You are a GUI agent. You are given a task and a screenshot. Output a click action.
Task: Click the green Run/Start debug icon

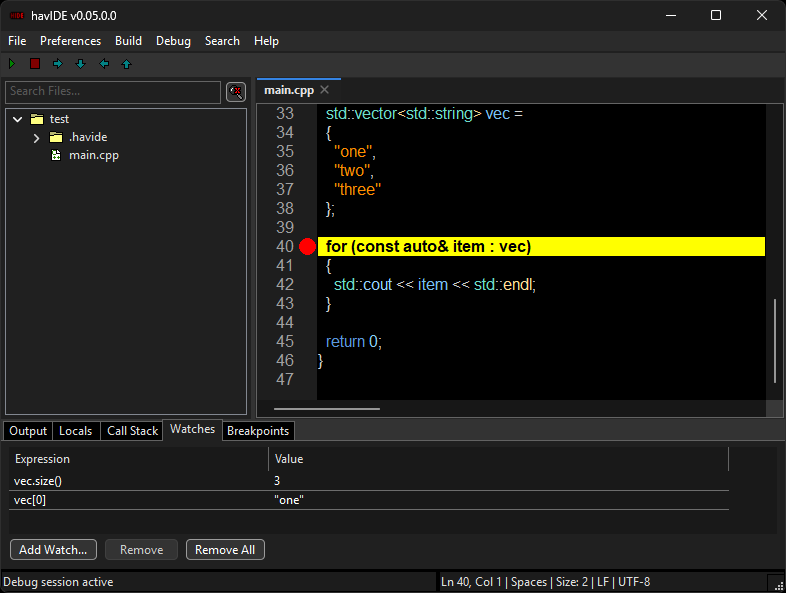pos(12,64)
